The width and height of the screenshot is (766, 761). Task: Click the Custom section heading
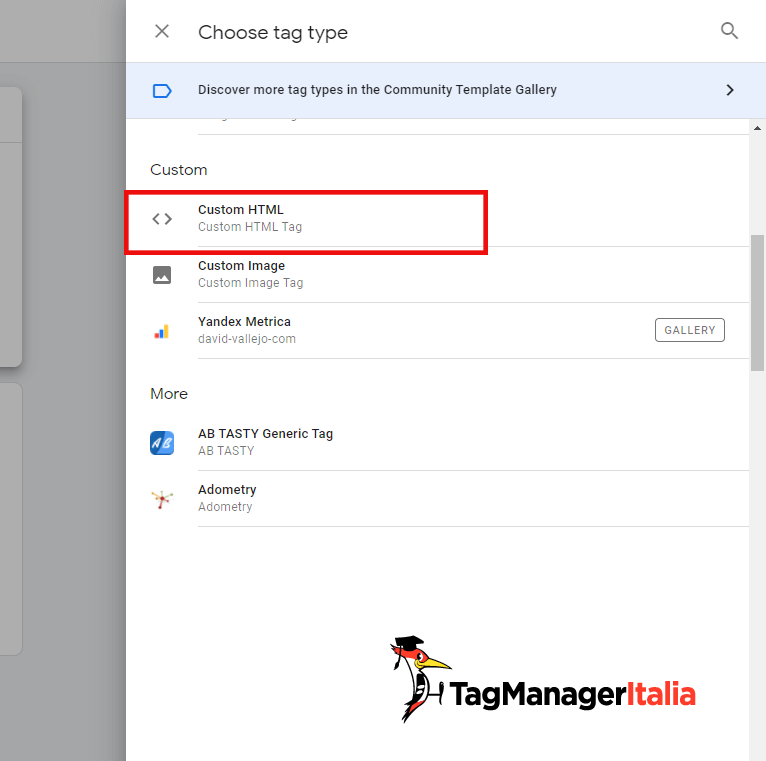(x=179, y=170)
